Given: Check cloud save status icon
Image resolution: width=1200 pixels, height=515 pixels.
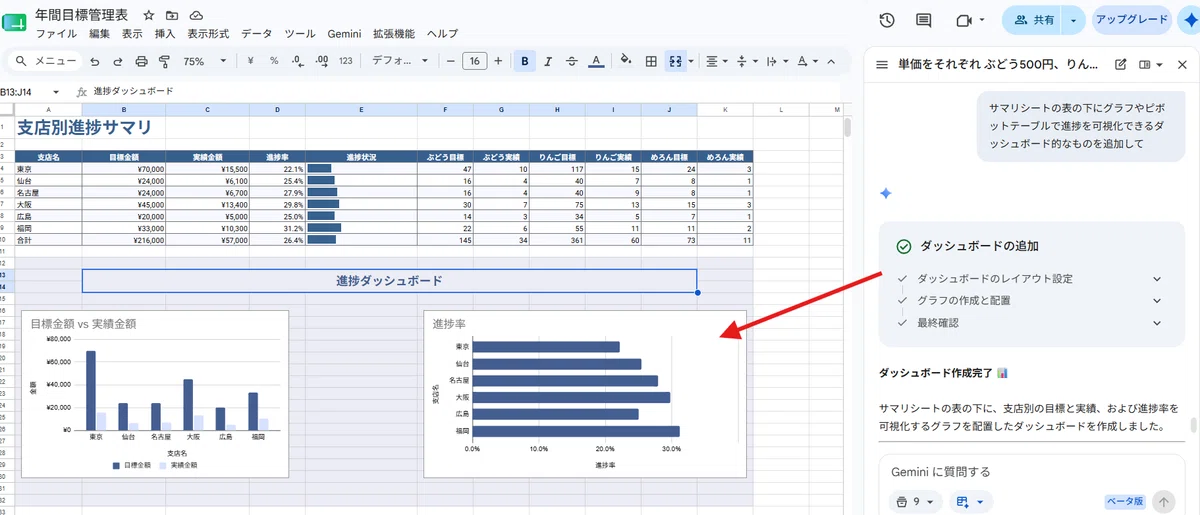Looking at the screenshot, I should [x=196, y=16].
